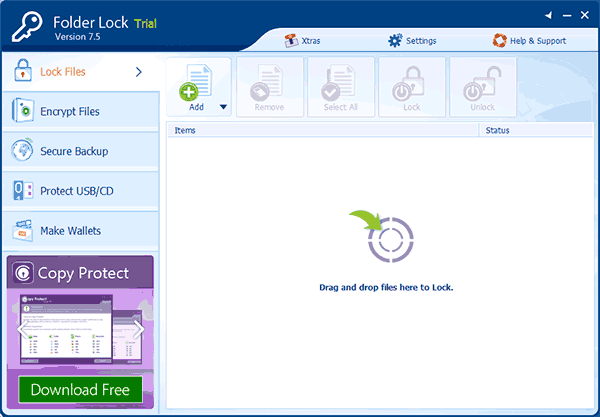The image size is (600, 417).
Task: Click the Copy Protect screenshot thumbnail
Action: [x=67, y=329]
